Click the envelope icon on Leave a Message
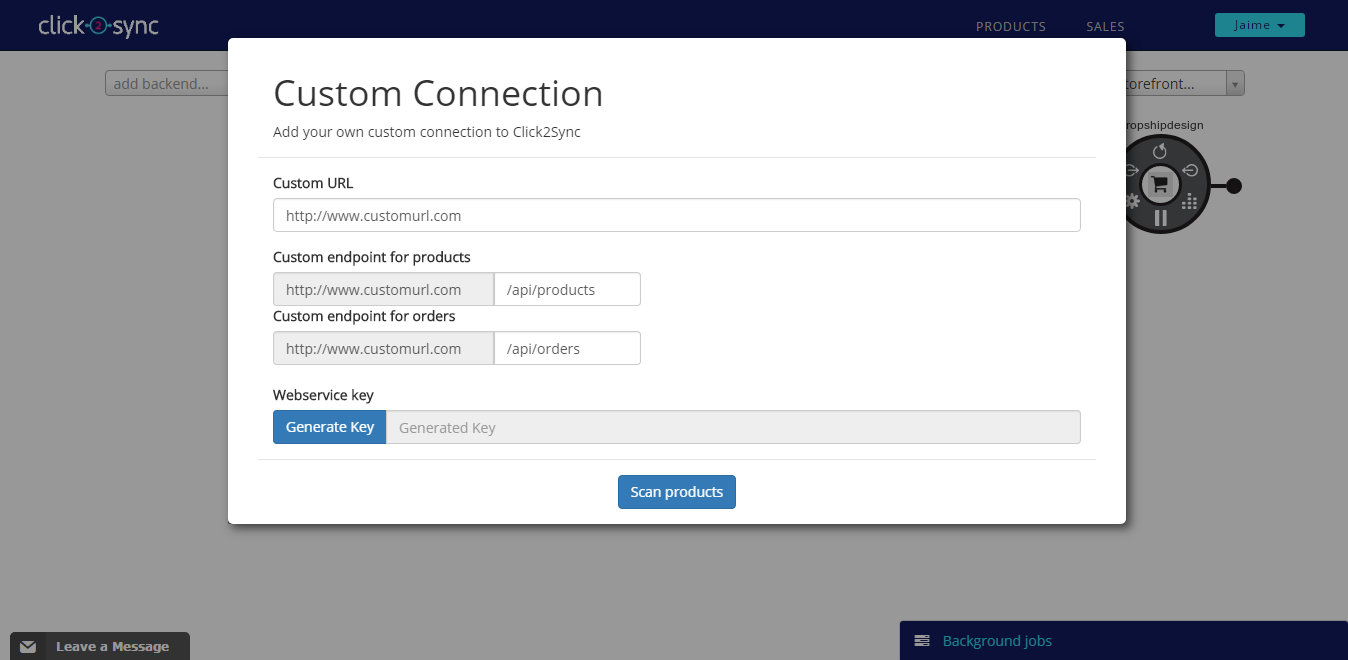 pyautogui.click(x=28, y=646)
